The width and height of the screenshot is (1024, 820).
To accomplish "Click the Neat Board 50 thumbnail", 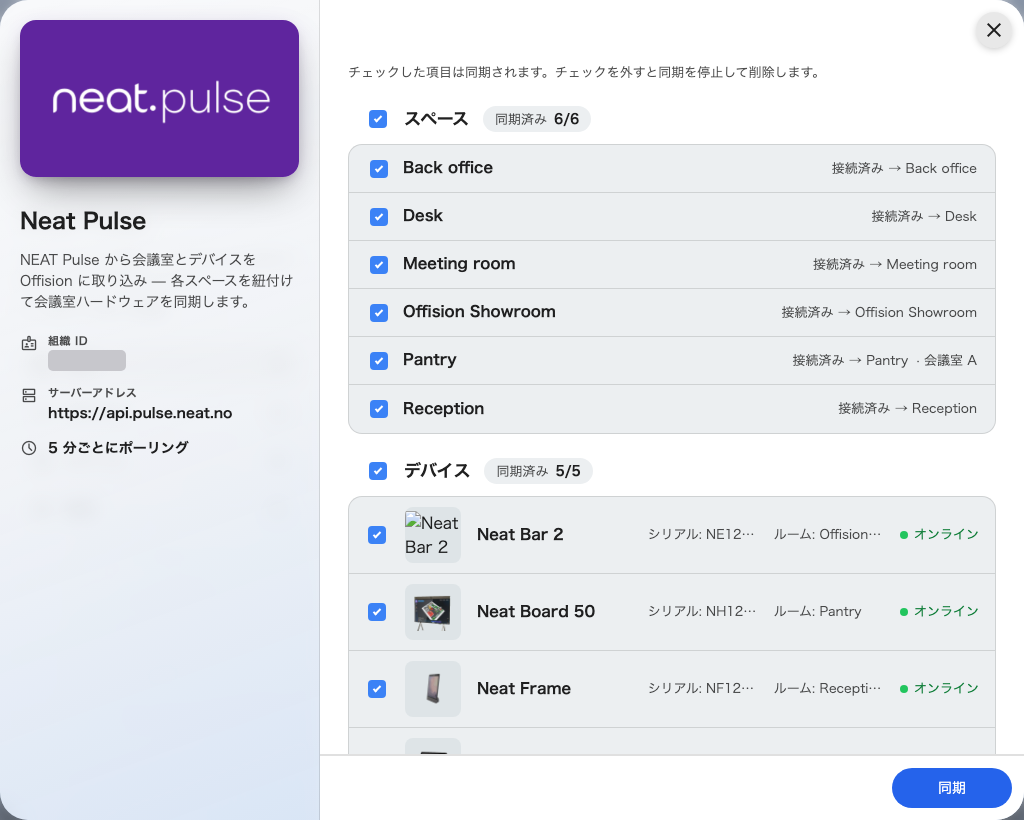I will (x=432, y=612).
